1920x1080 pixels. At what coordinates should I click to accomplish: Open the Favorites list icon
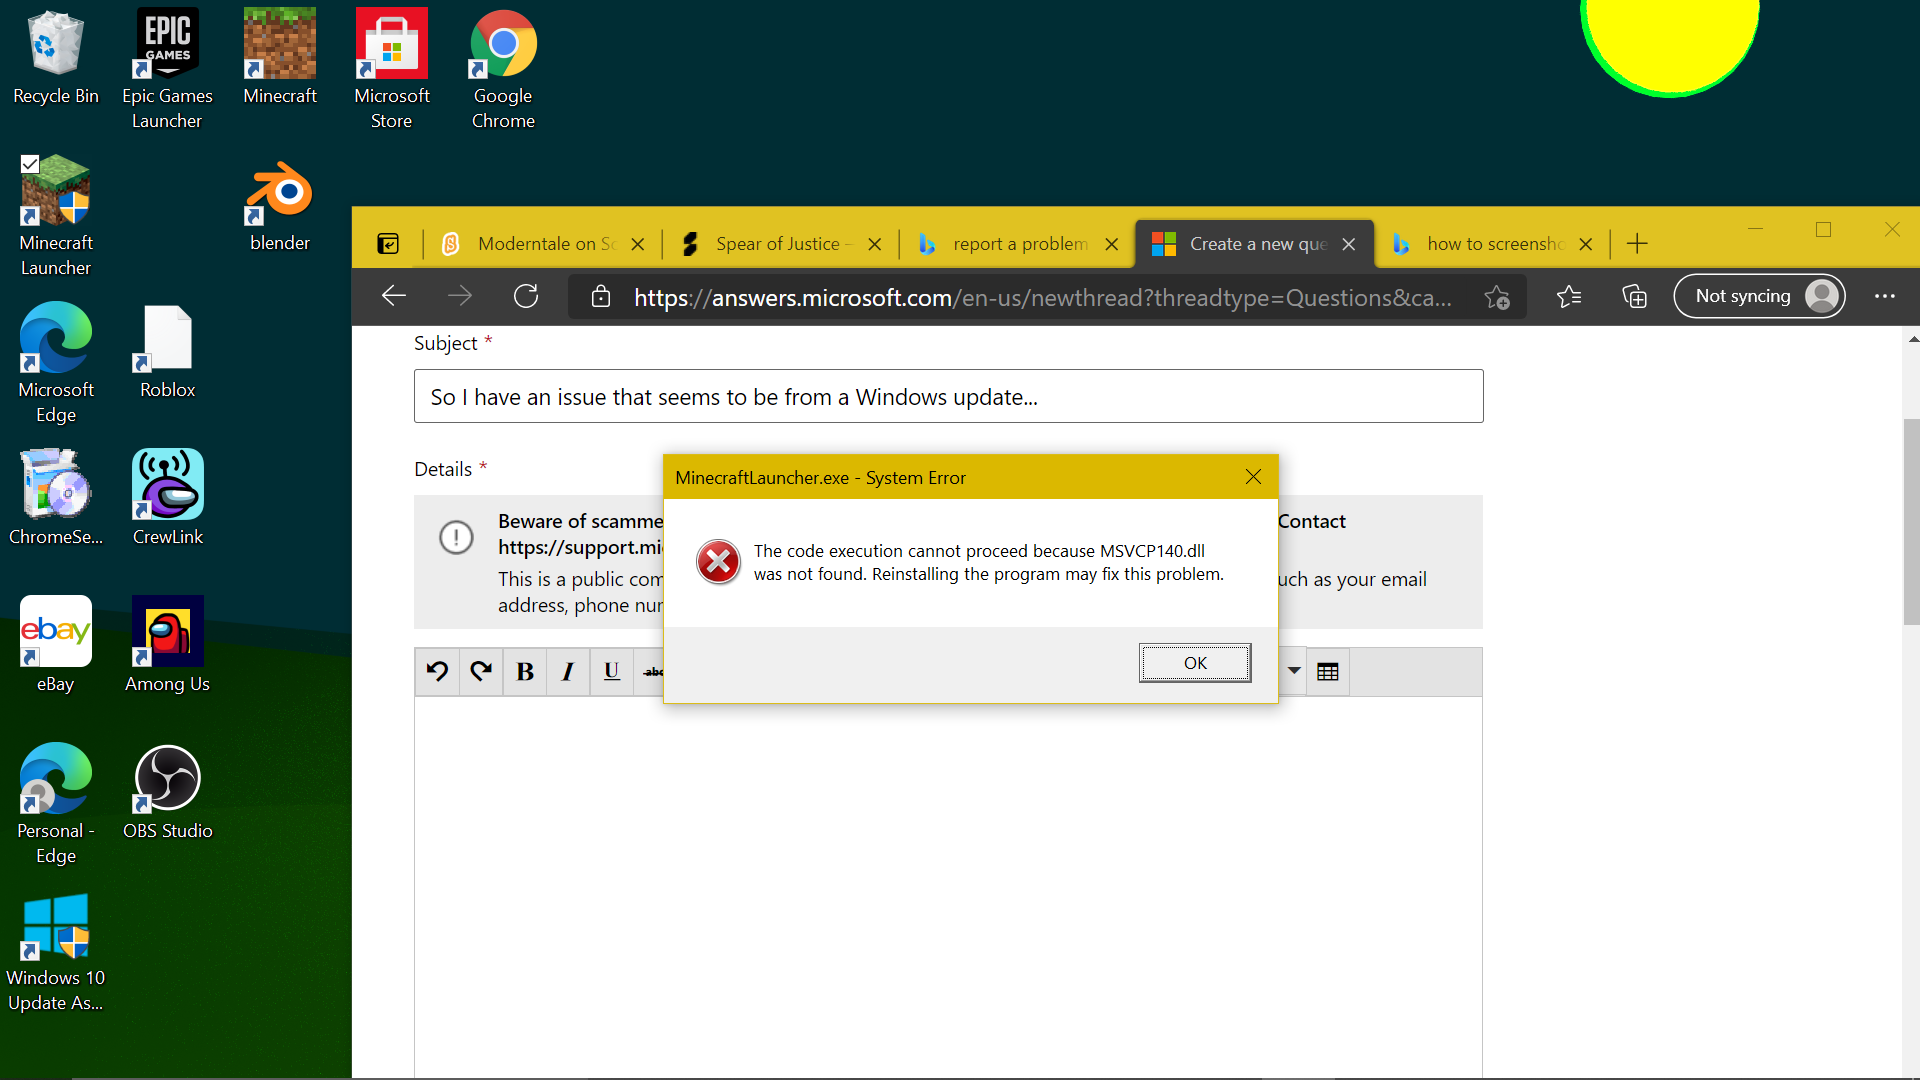1569,296
